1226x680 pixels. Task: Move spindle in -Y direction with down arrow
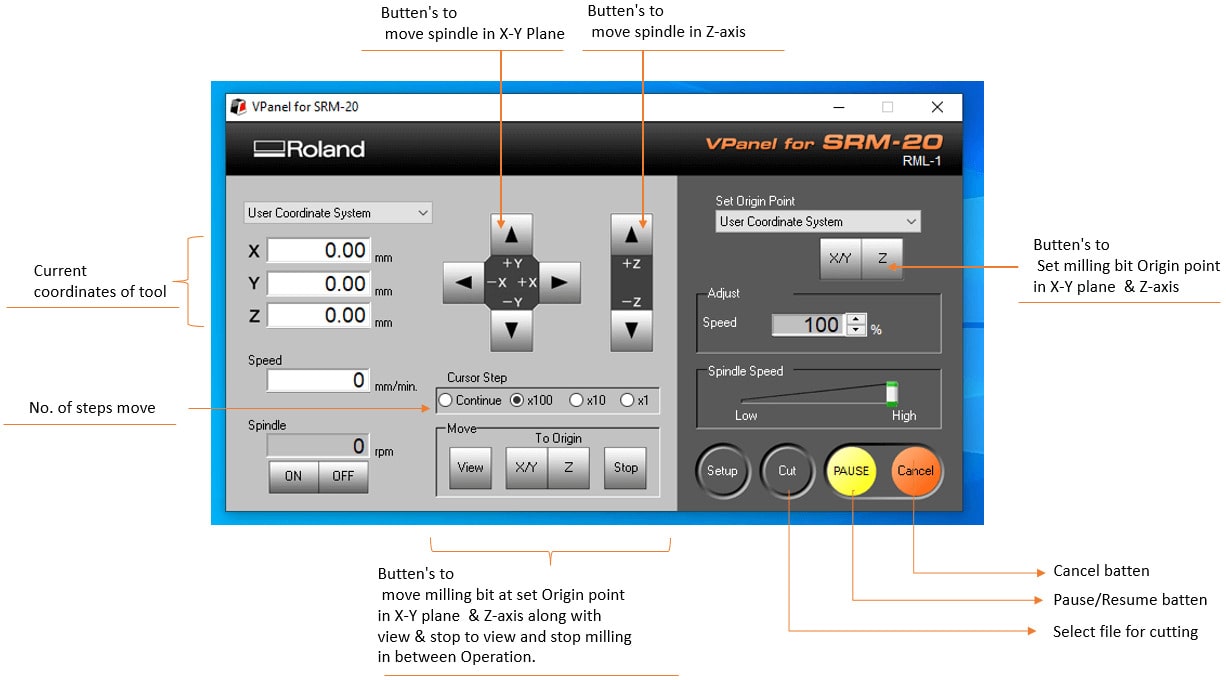click(x=511, y=330)
